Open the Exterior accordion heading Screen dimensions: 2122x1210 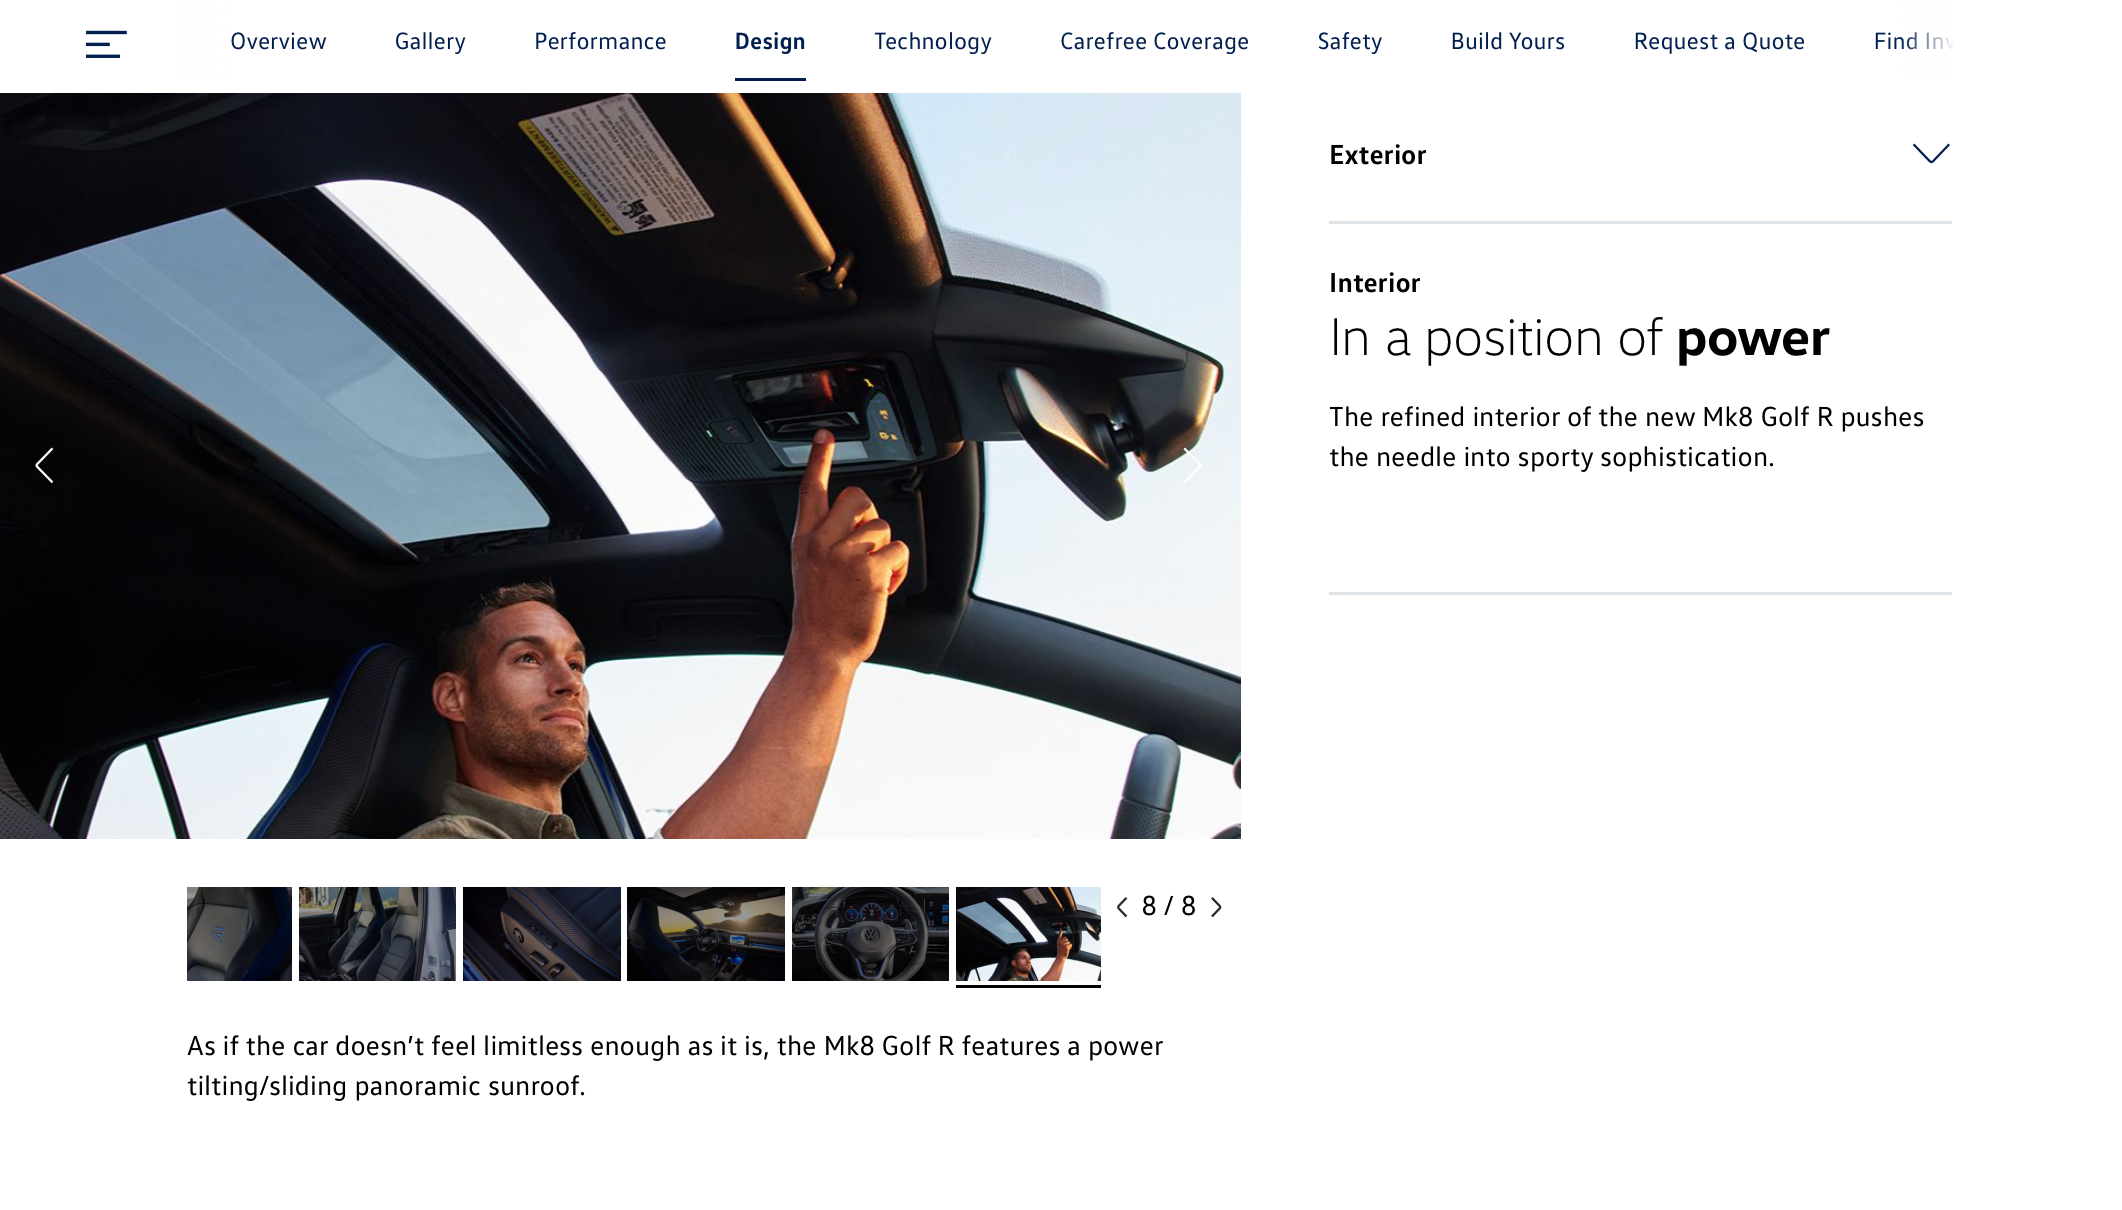pyautogui.click(x=1377, y=155)
